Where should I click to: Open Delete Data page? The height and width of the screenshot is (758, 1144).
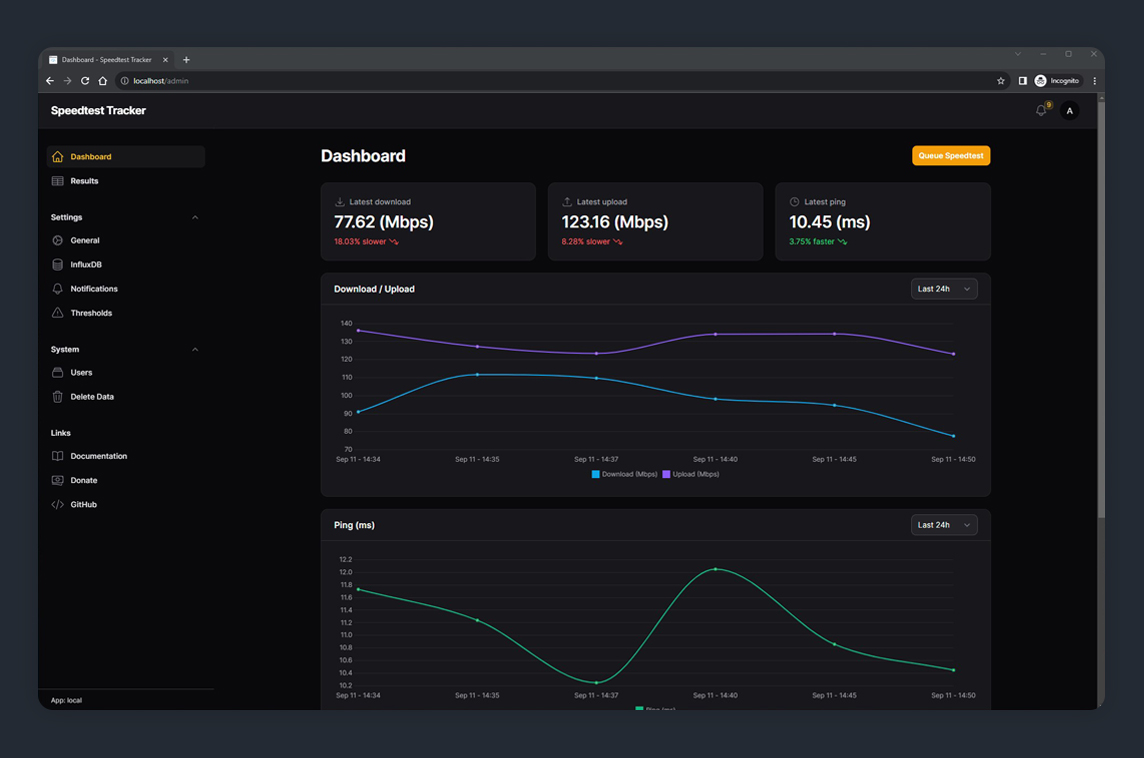(x=125, y=397)
